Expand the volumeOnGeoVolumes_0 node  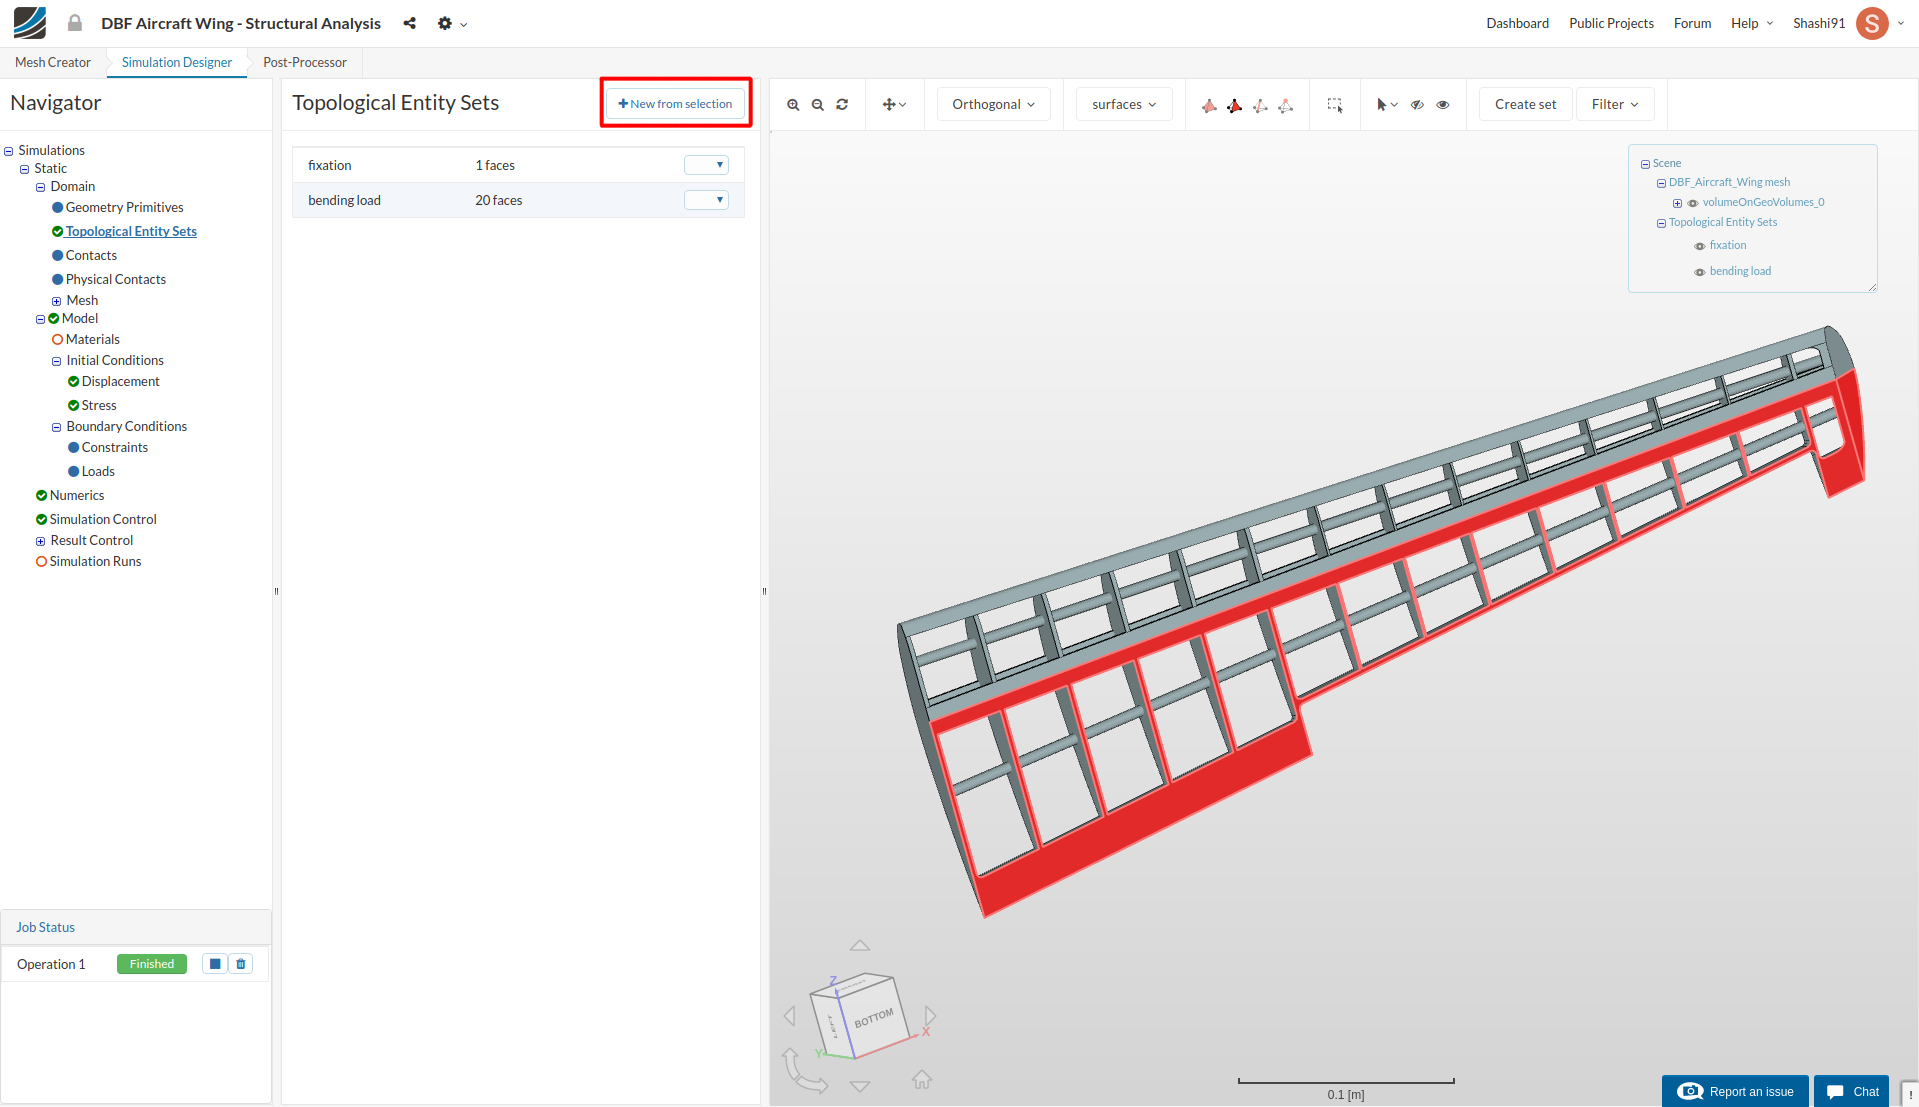(x=1677, y=203)
